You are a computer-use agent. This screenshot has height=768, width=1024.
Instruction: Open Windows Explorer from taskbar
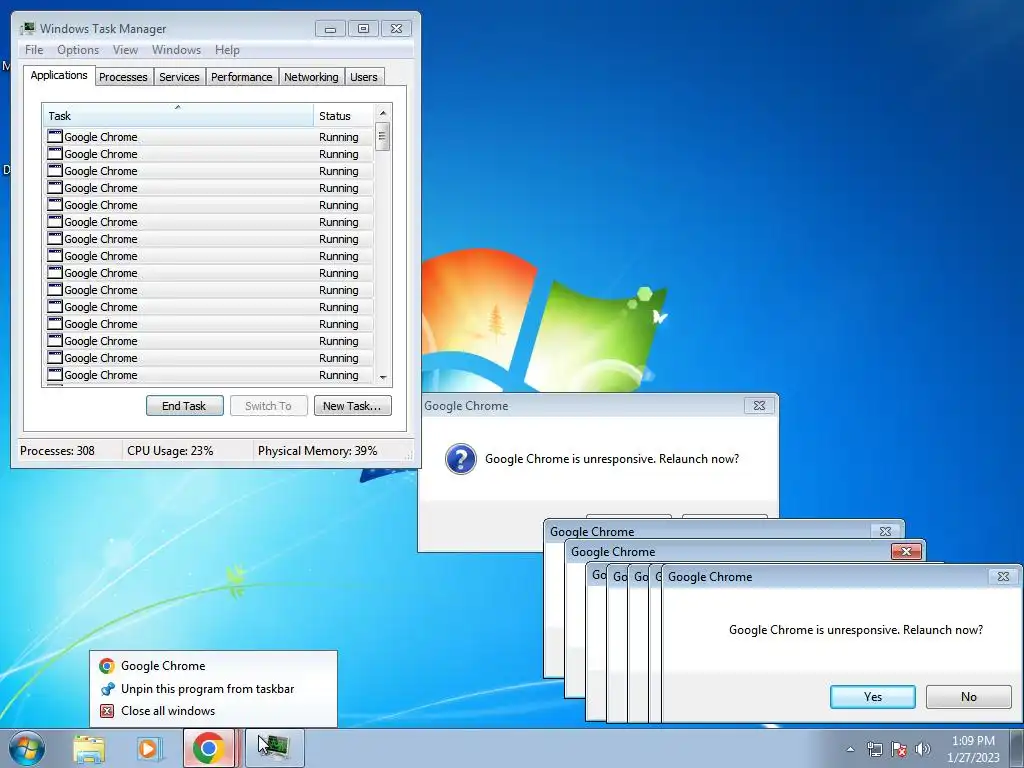pyautogui.click(x=89, y=748)
